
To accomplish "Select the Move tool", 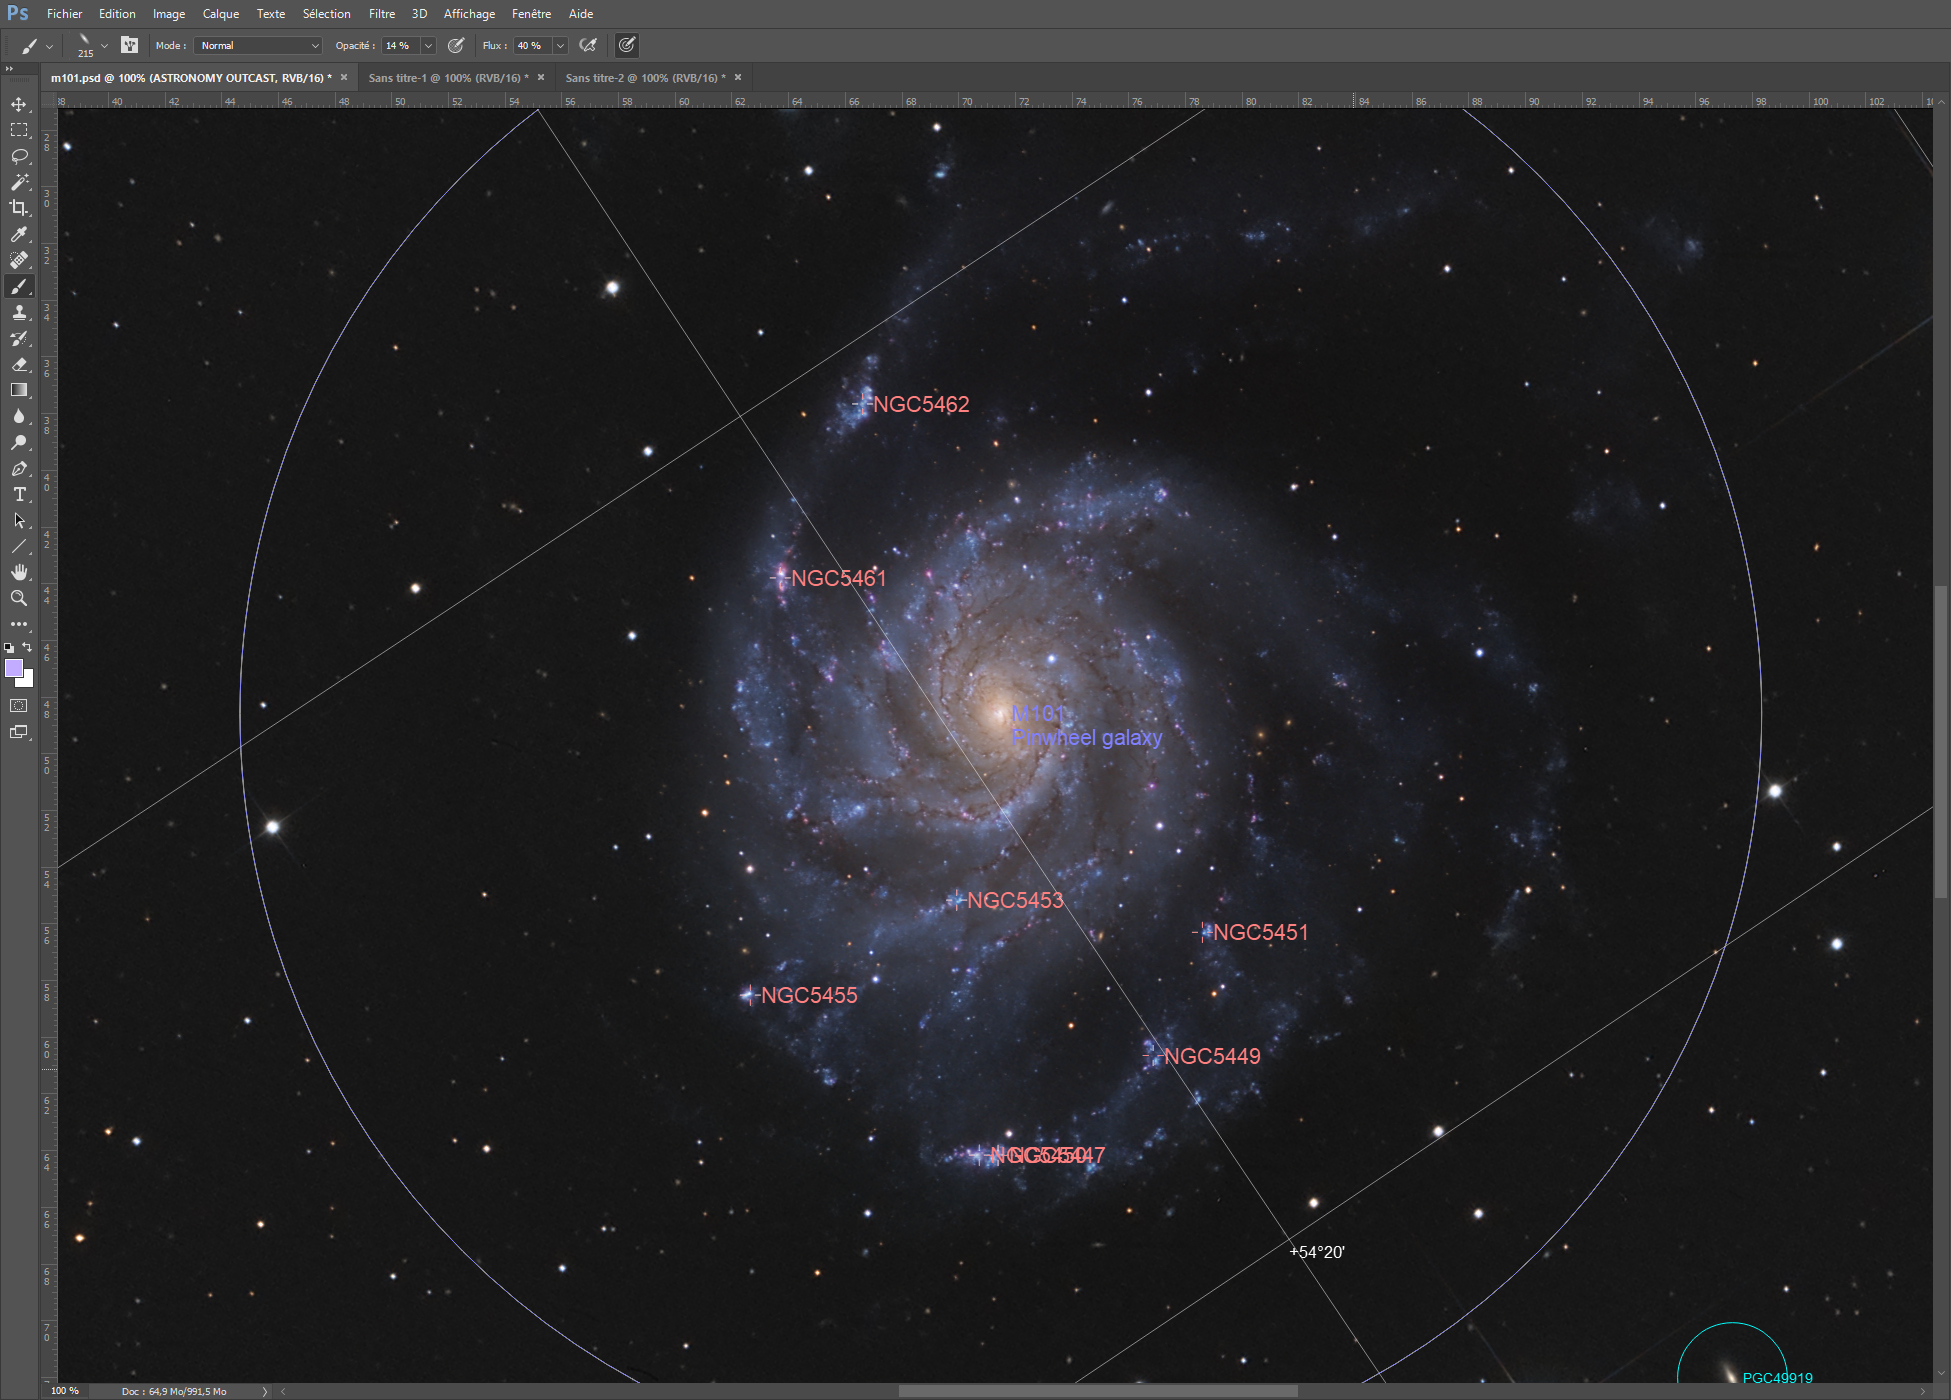I will click(19, 104).
